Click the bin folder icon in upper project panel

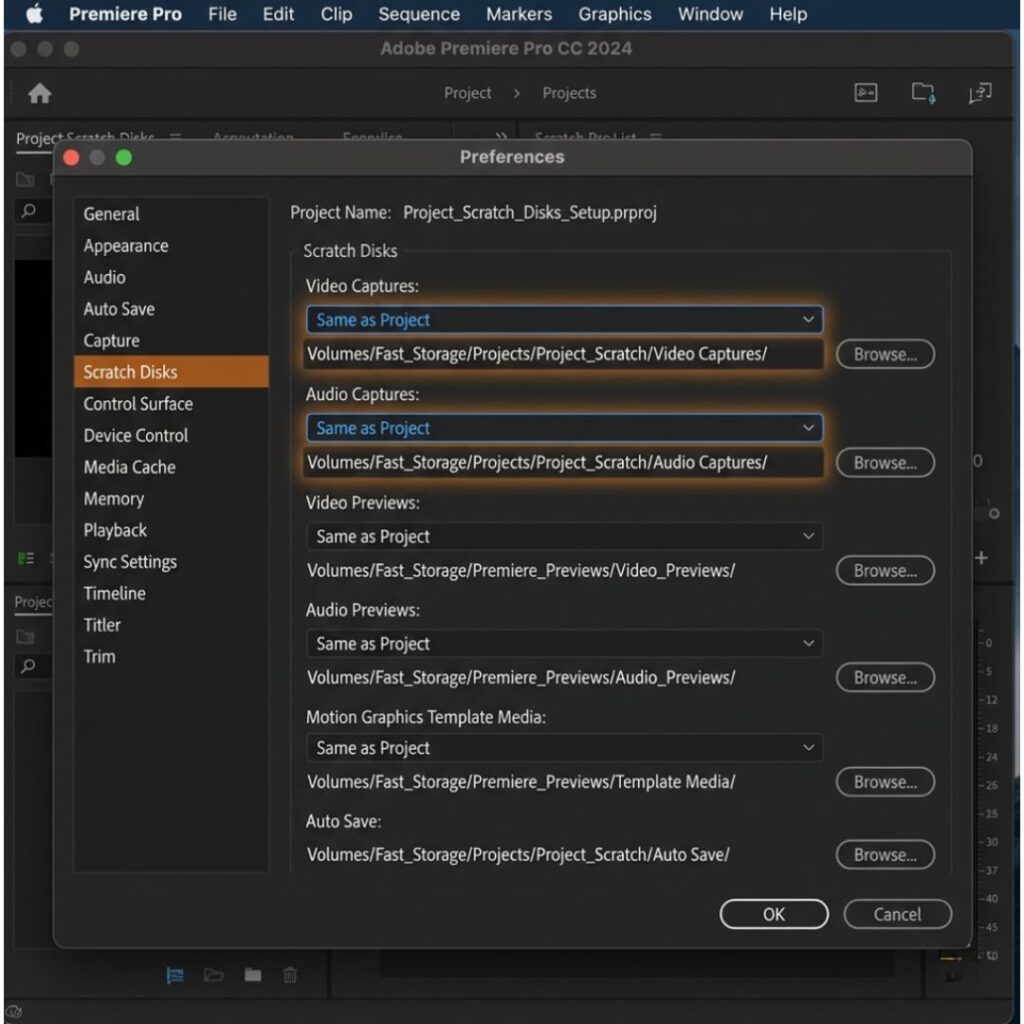point(25,178)
